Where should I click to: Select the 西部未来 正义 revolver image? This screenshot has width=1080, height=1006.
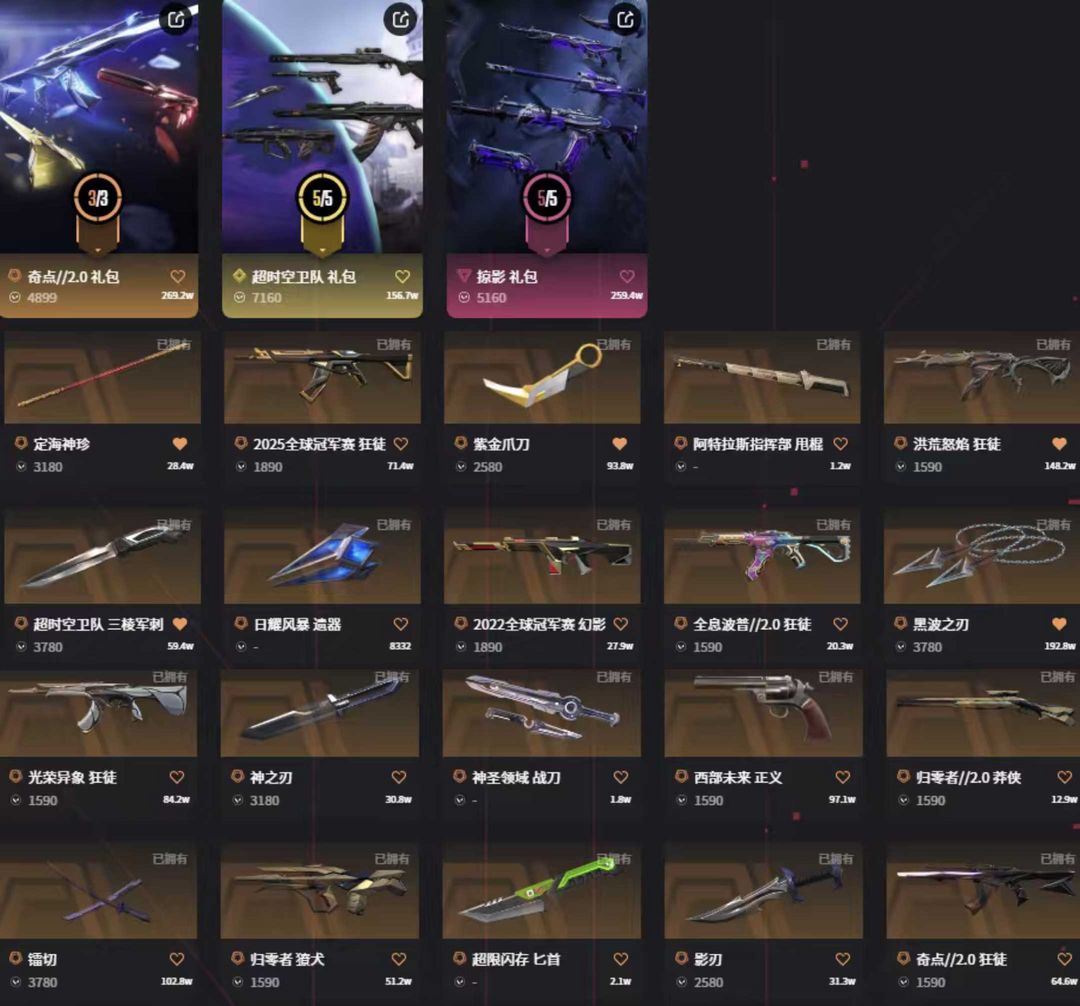[763, 712]
